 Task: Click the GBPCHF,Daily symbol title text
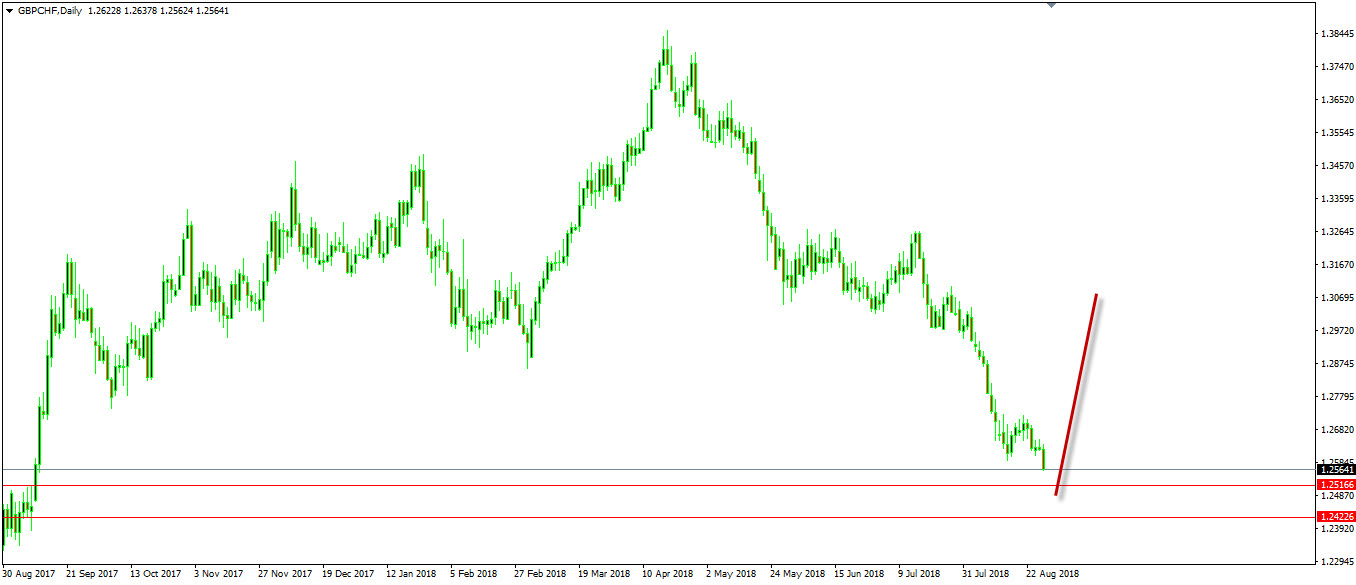(x=50, y=11)
